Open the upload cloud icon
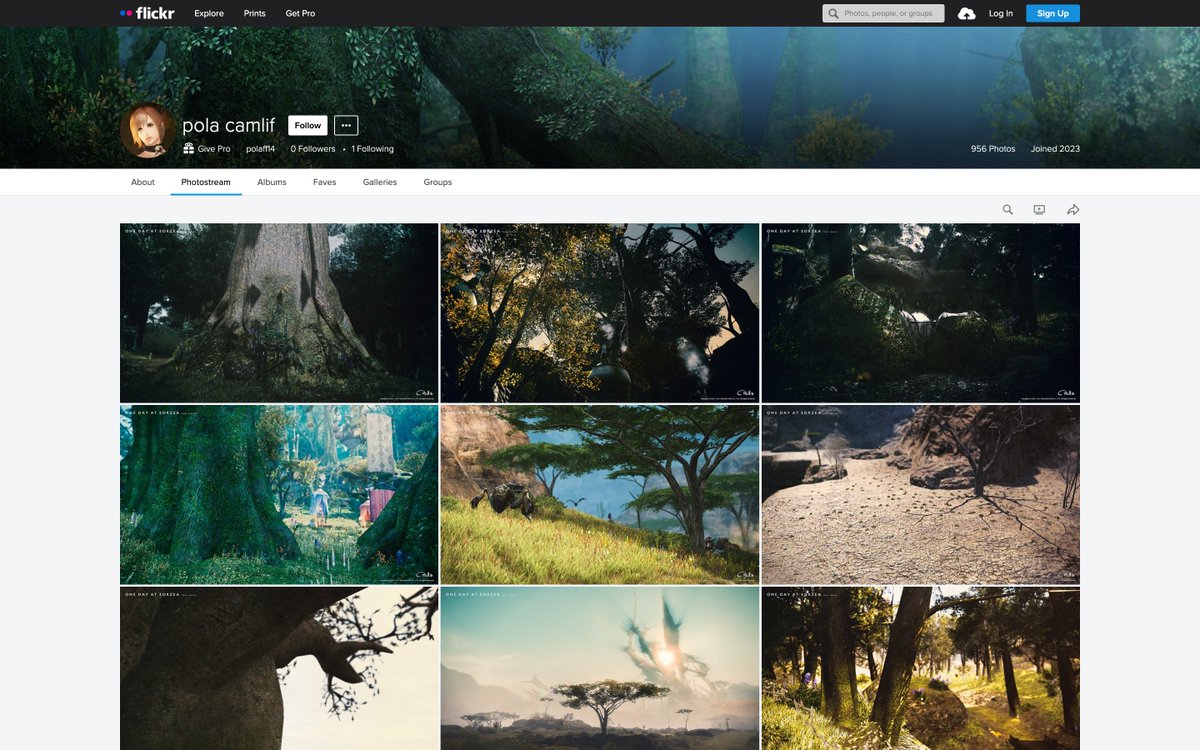 point(966,13)
